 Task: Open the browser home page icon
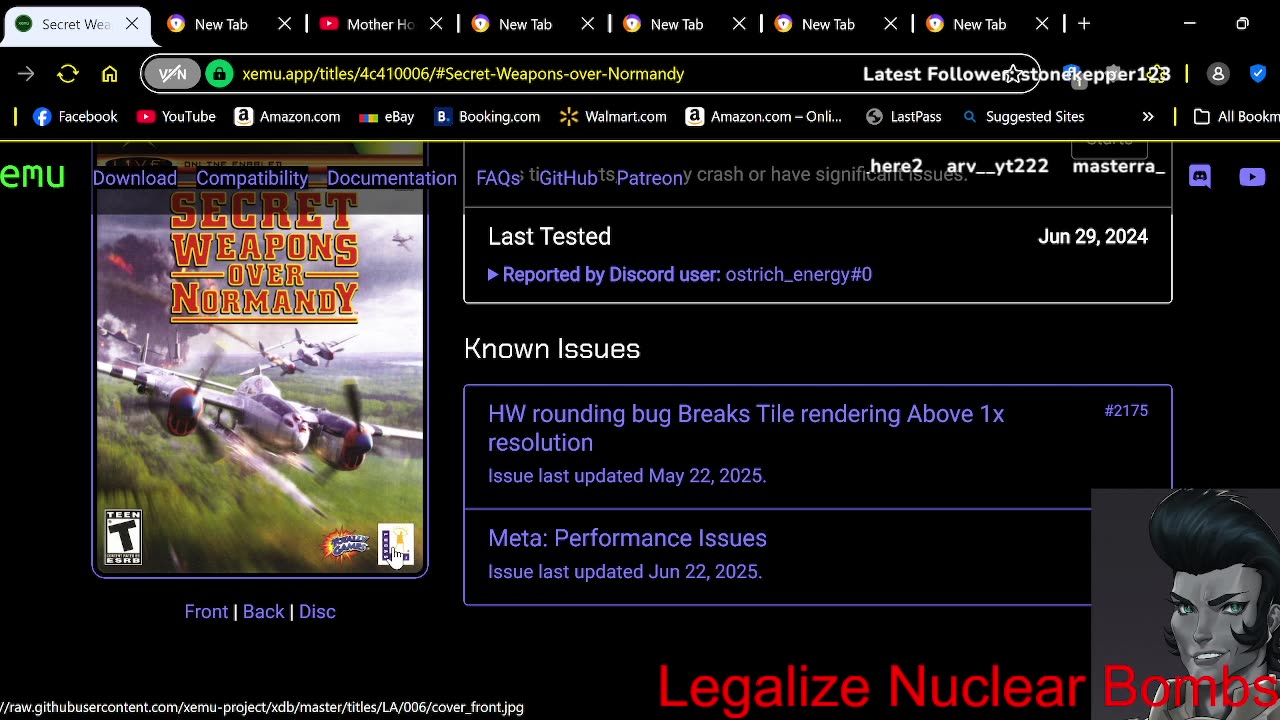pyautogui.click(x=110, y=74)
